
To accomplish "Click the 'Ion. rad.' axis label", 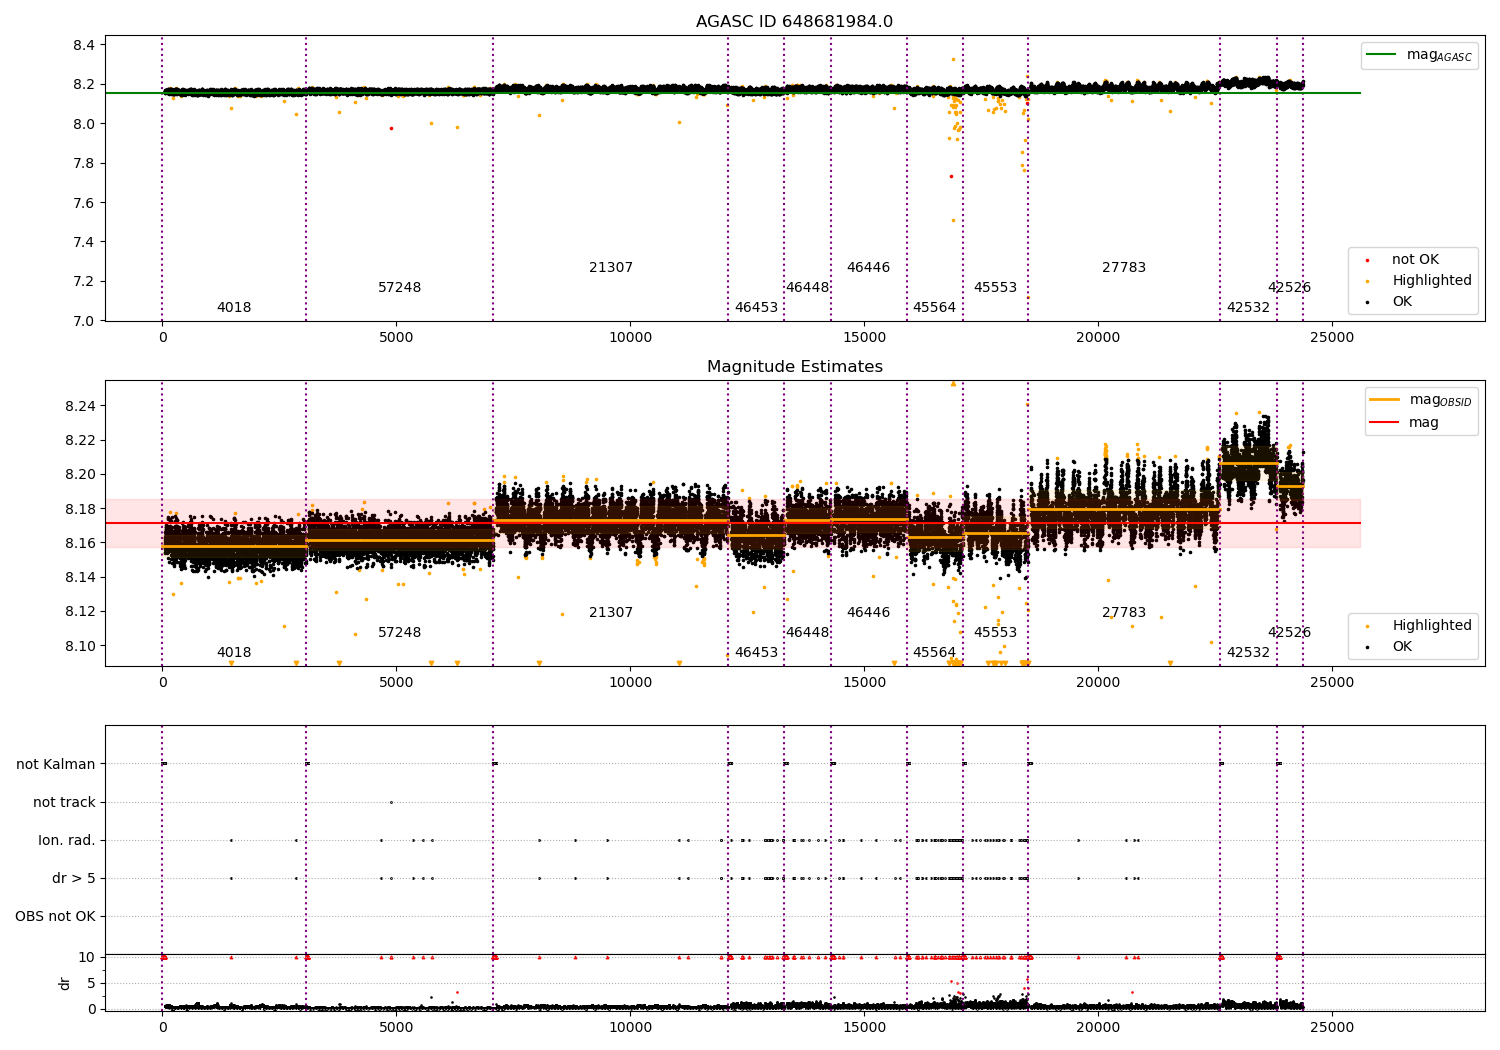I will point(67,840).
